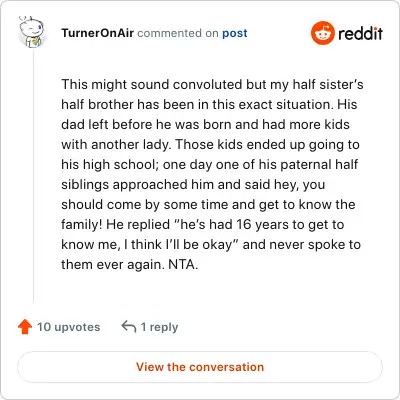Click the reply arrow icon
This screenshot has height=400, width=400.
[x=129, y=326]
